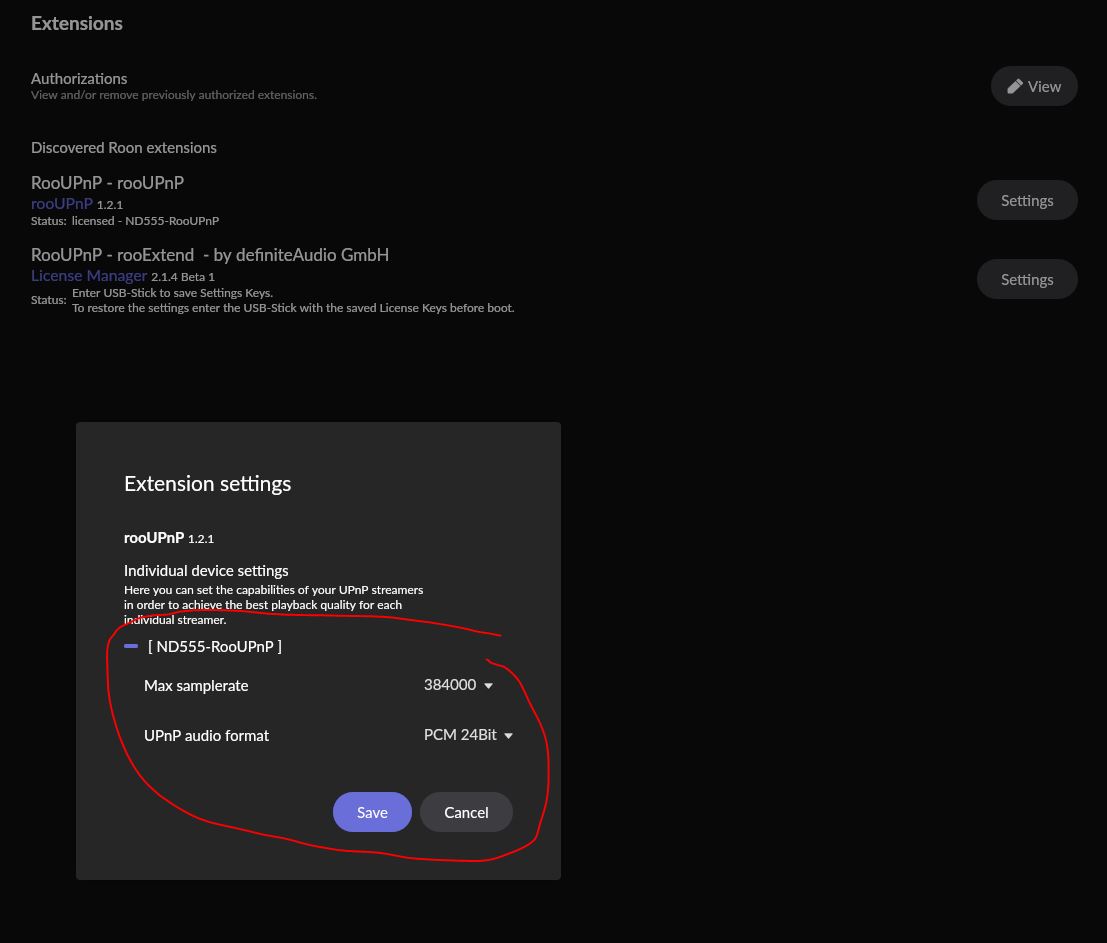Image resolution: width=1107 pixels, height=943 pixels.
Task: Cancel the Extension settings dialog
Action: tap(466, 812)
